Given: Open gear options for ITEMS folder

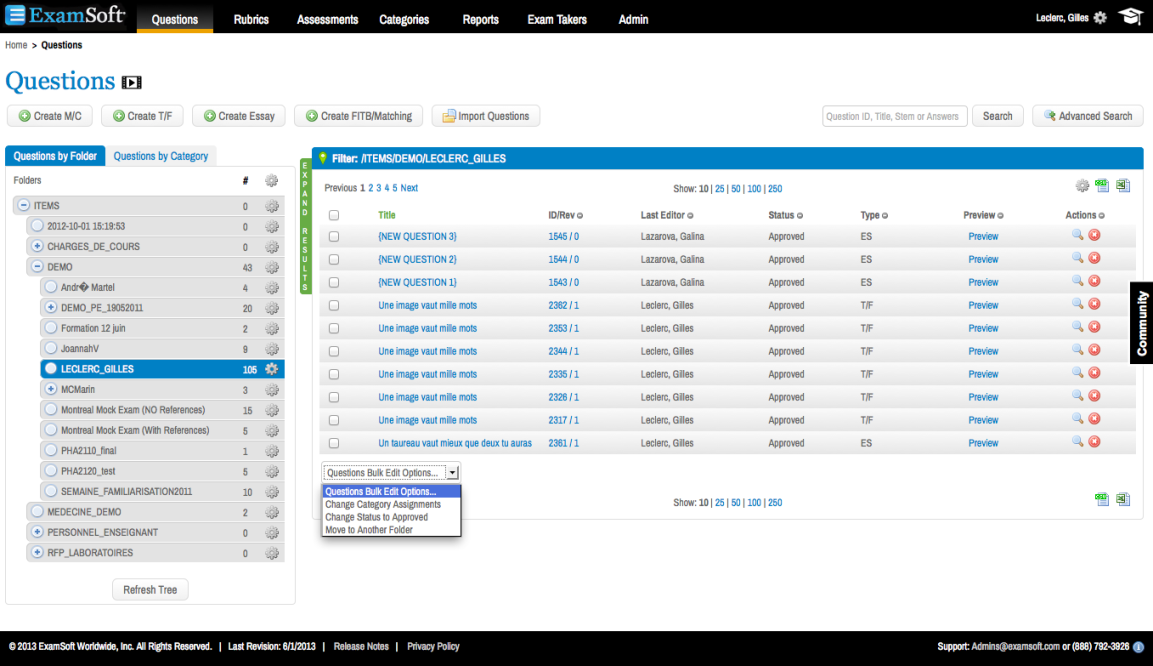Looking at the screenshot, I should pyautogui.click(x=271, y=207).
